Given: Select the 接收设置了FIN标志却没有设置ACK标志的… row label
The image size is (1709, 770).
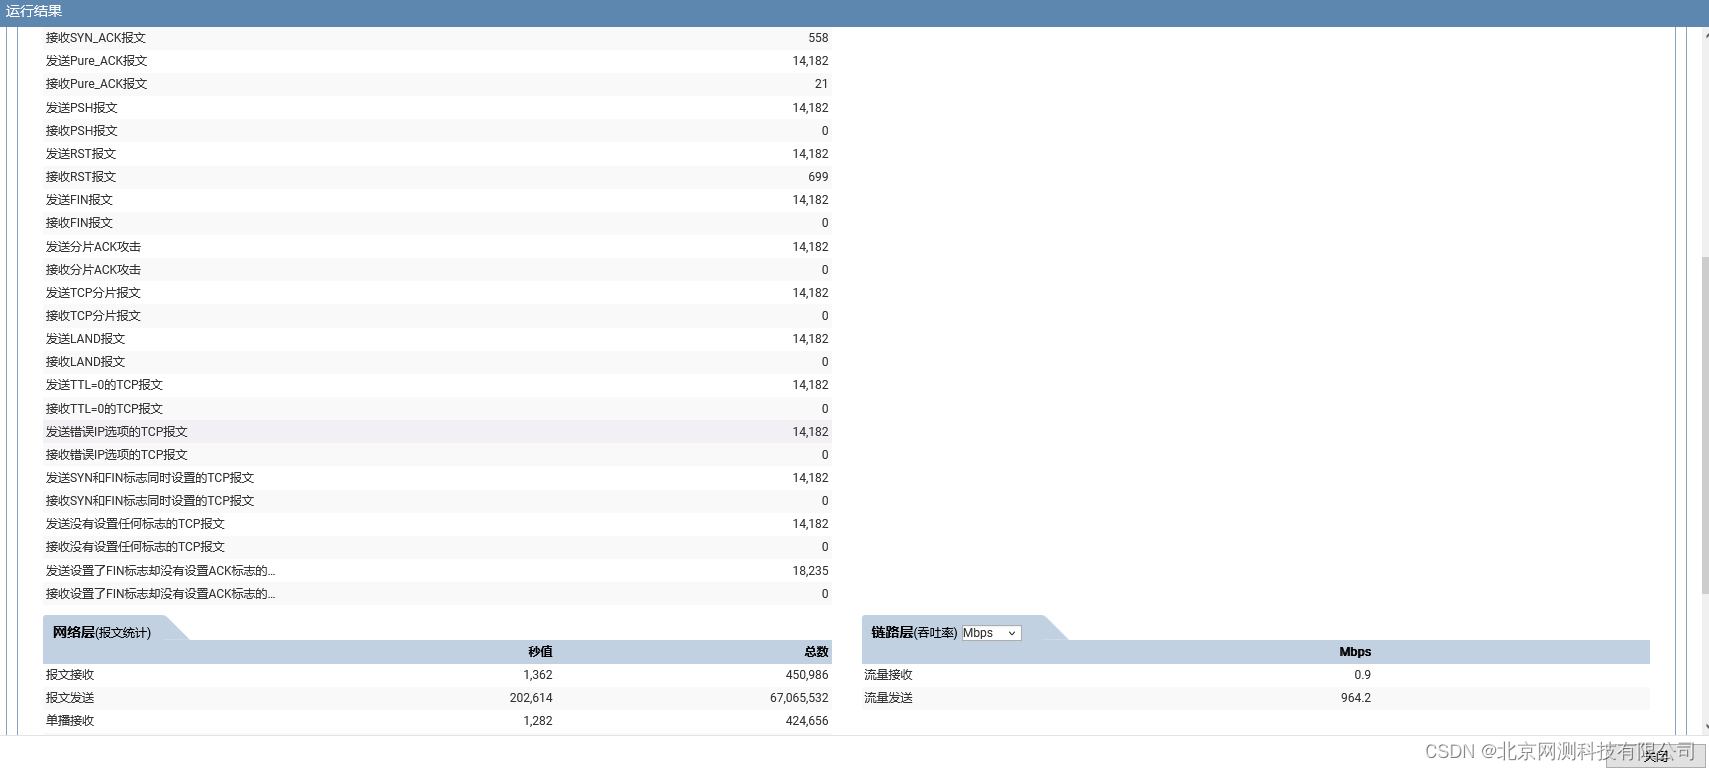Looking at the screenshot, I should 160,594.
